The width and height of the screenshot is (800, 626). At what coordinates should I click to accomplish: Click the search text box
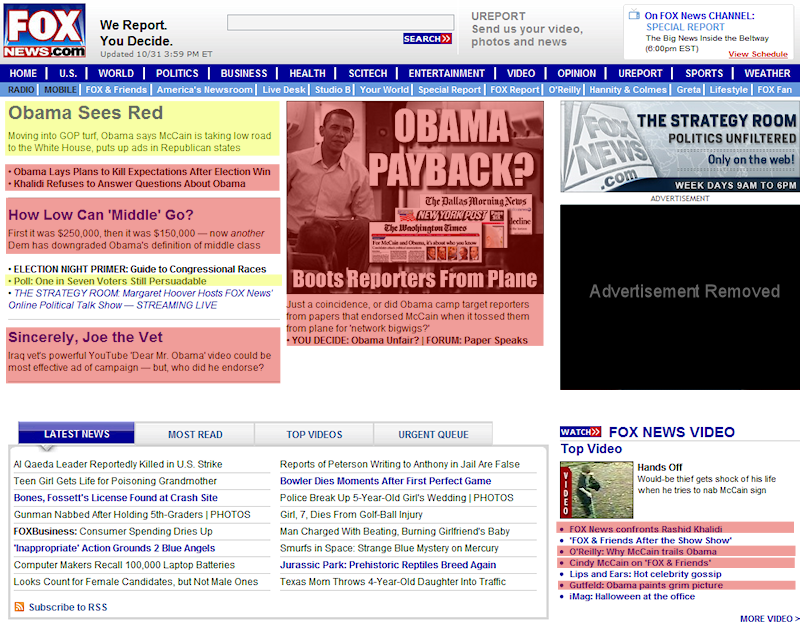tap(340, 22)
